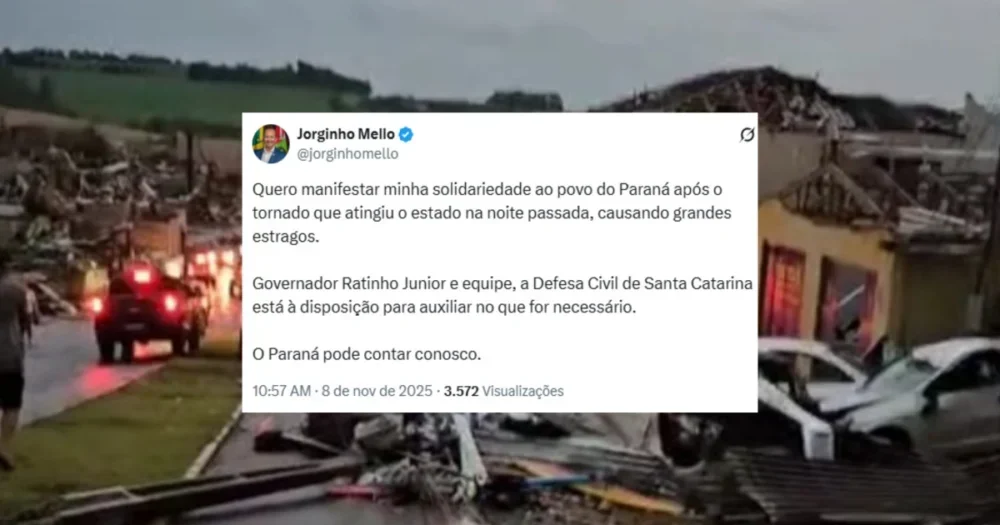Click the pickup truck with red taillights
1000x525 pixels.
point(151,310)
